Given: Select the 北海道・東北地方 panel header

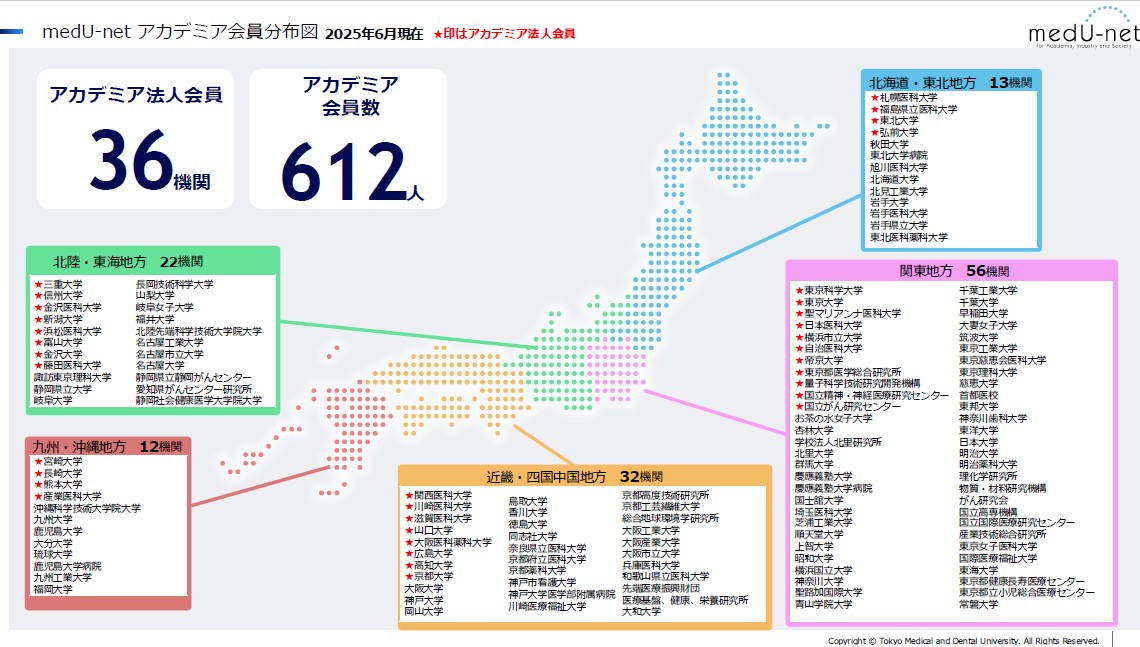Looking at the screenshot, I should click(x=950, y=82).
